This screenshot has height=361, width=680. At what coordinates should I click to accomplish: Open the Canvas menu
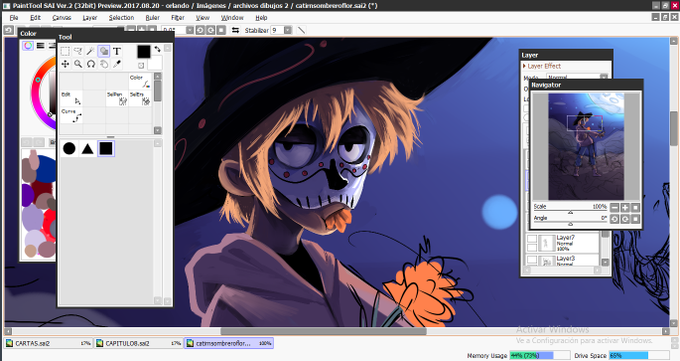click(x=62, y=18)
